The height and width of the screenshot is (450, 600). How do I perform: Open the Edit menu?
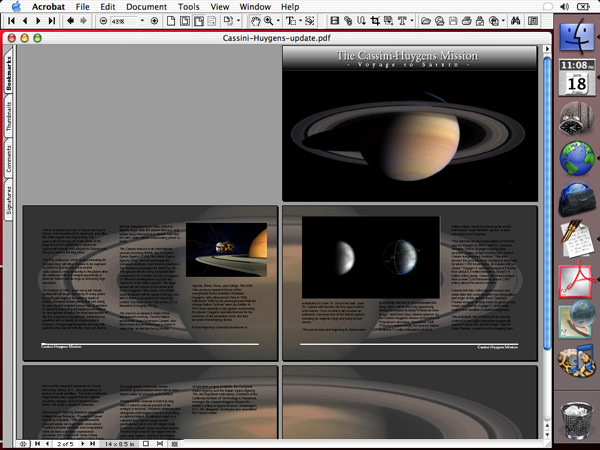tap(108, 7)
